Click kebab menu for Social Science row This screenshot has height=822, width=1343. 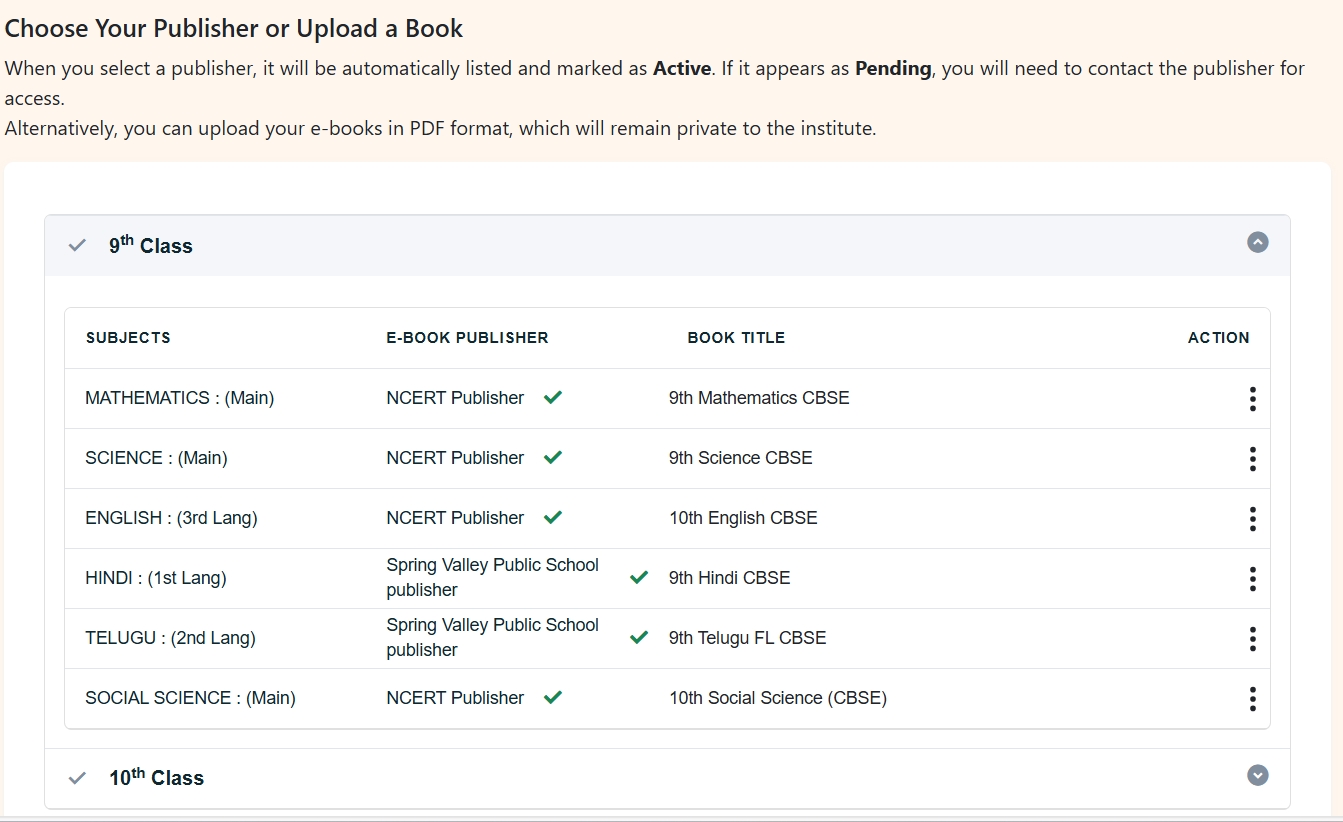click(x=1252, y=699)
